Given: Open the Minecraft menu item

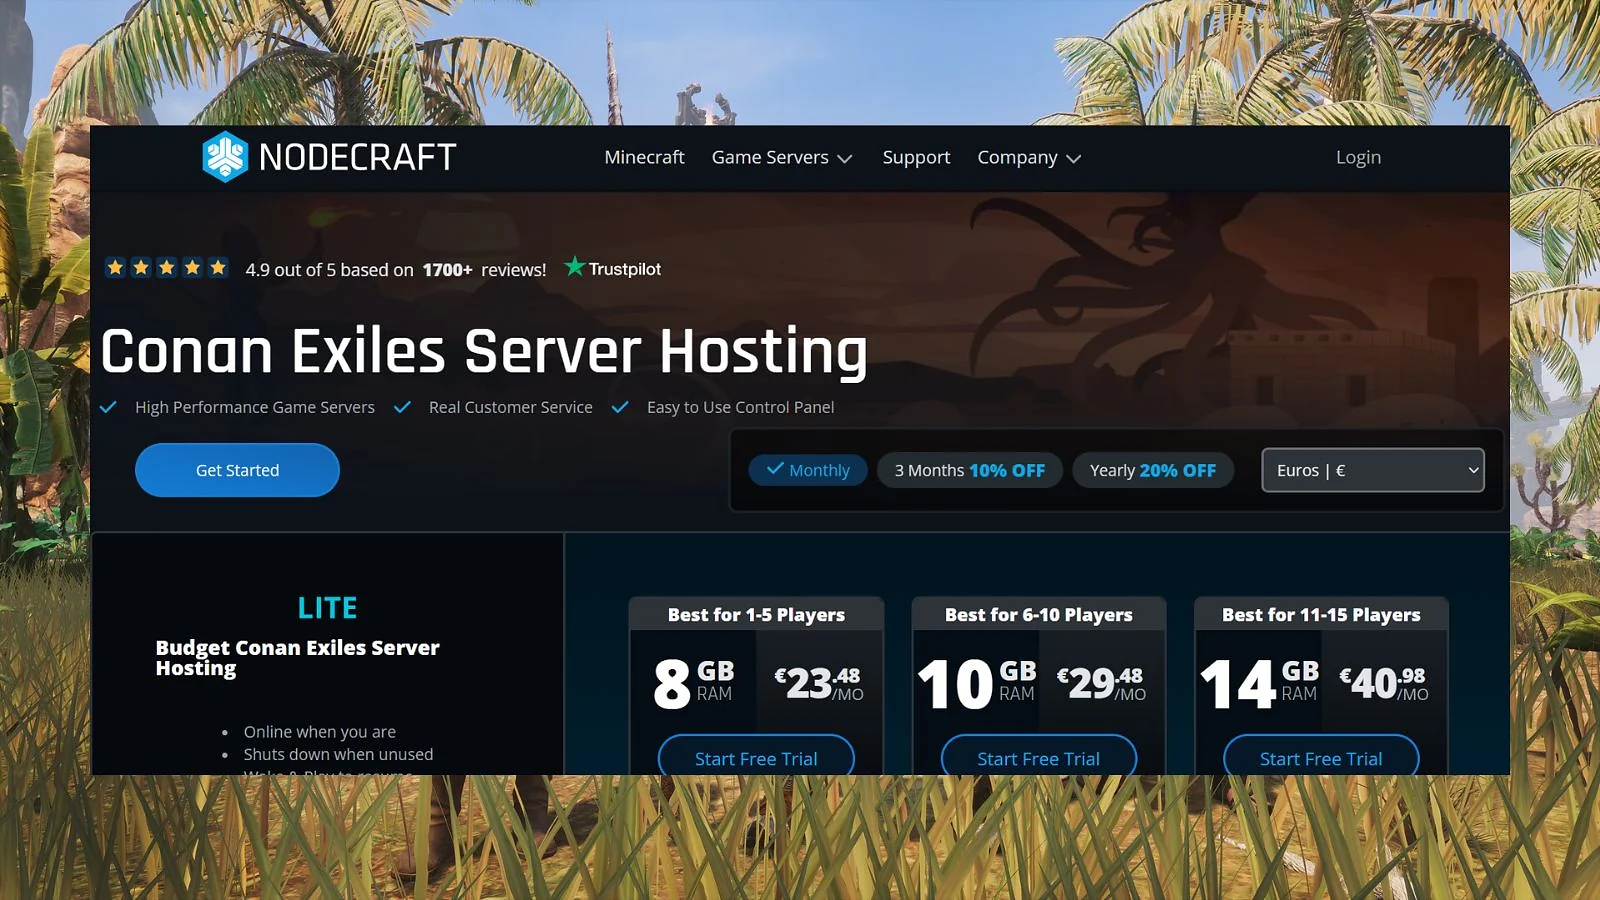Looking at the screenshot, I should pyautogui.click(x=644, y=157).
